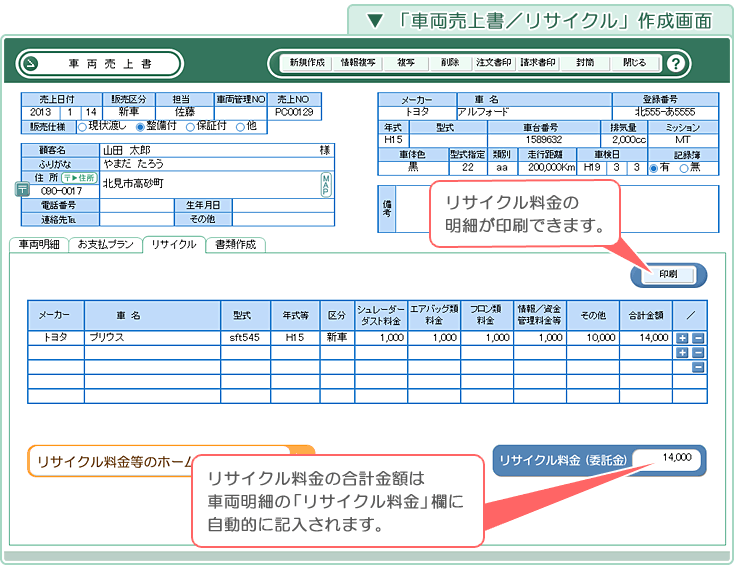Click the minus icon in the second table row
This screenshot has height=565, width=735.
pyautogui.click(x=698, y=353)
